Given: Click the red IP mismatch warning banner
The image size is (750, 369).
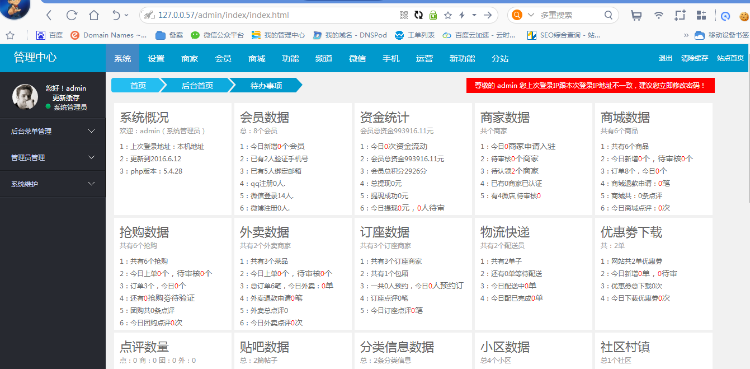Looking at the screenshot, I should 590,86.
